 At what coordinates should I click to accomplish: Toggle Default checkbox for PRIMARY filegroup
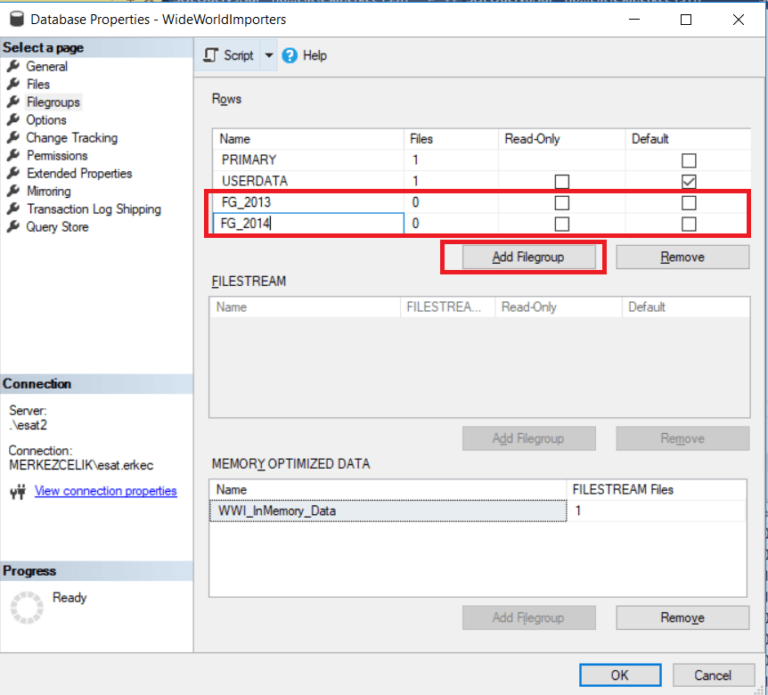click(x=689, y=160)
